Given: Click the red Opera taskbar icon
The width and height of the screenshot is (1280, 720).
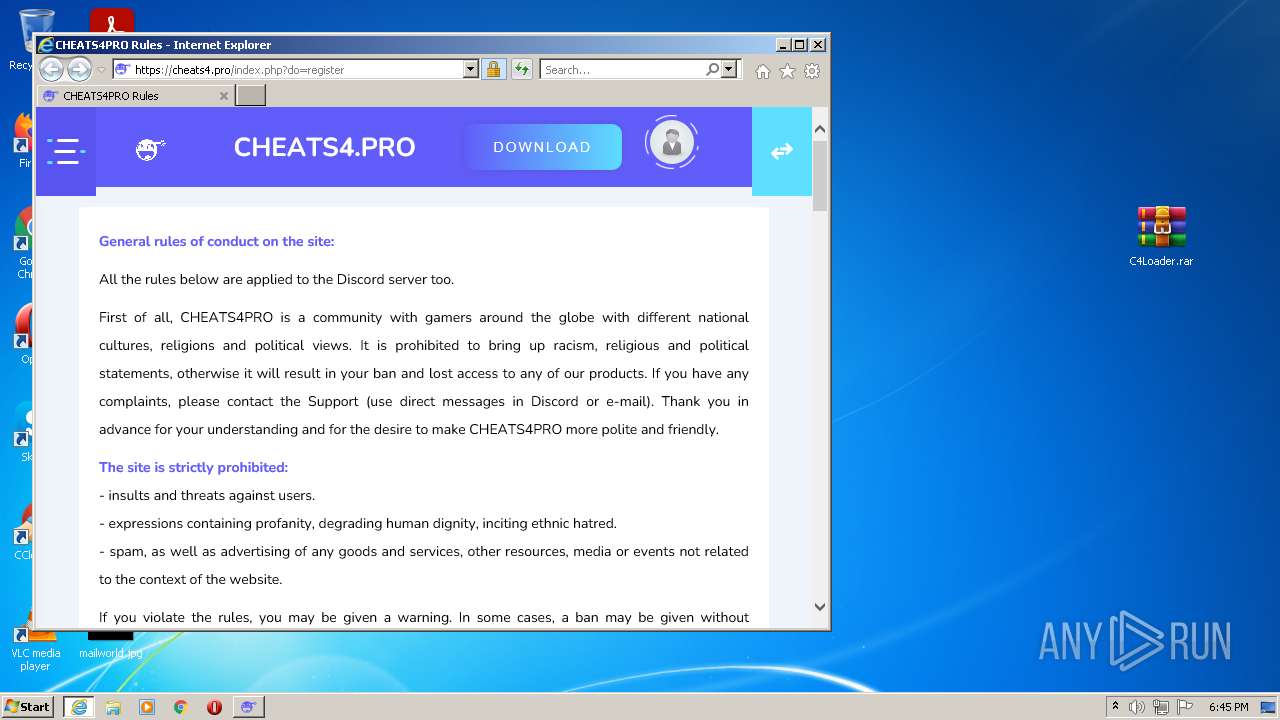Looking at the screenshot, I should click(214, 707).
